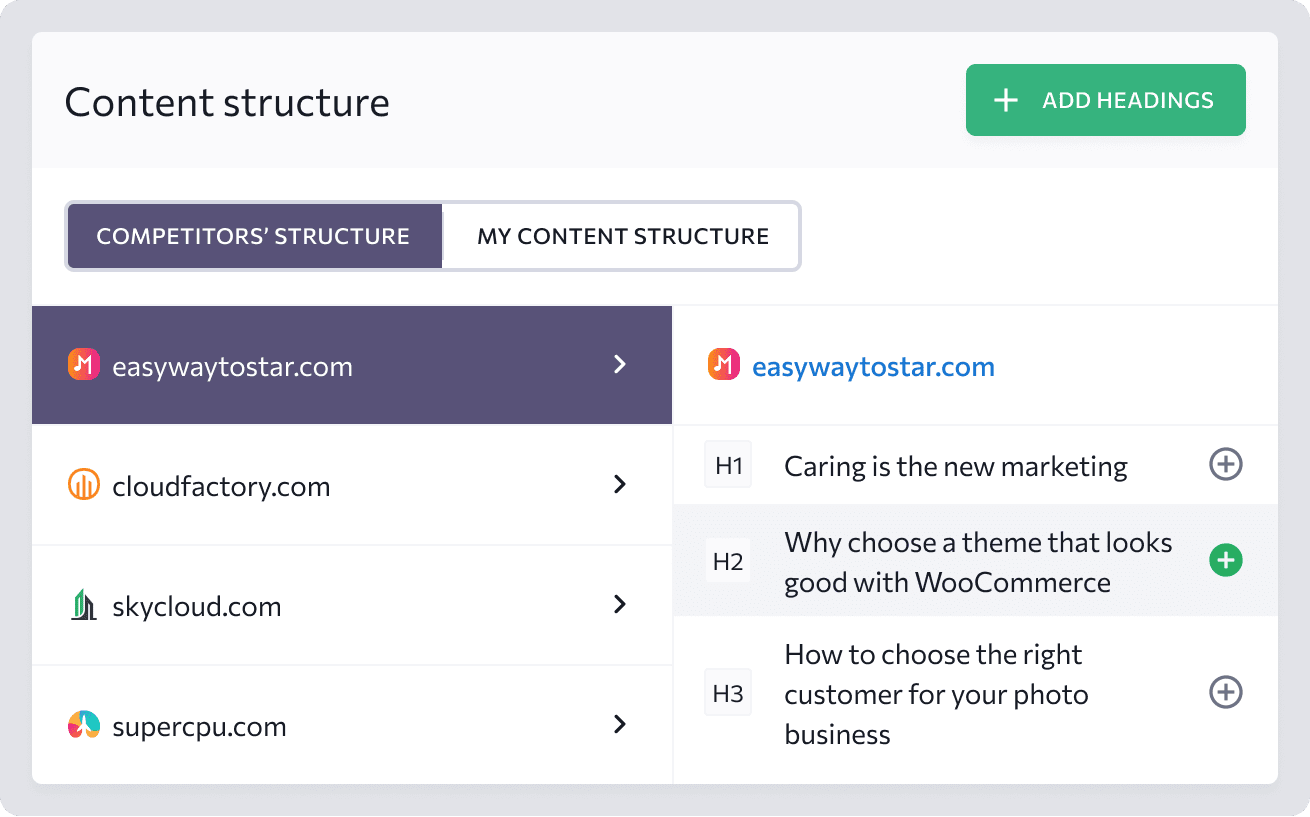Click the H1 heading tag badge
Screen dimensions: 1310x817
coord(728,466)
